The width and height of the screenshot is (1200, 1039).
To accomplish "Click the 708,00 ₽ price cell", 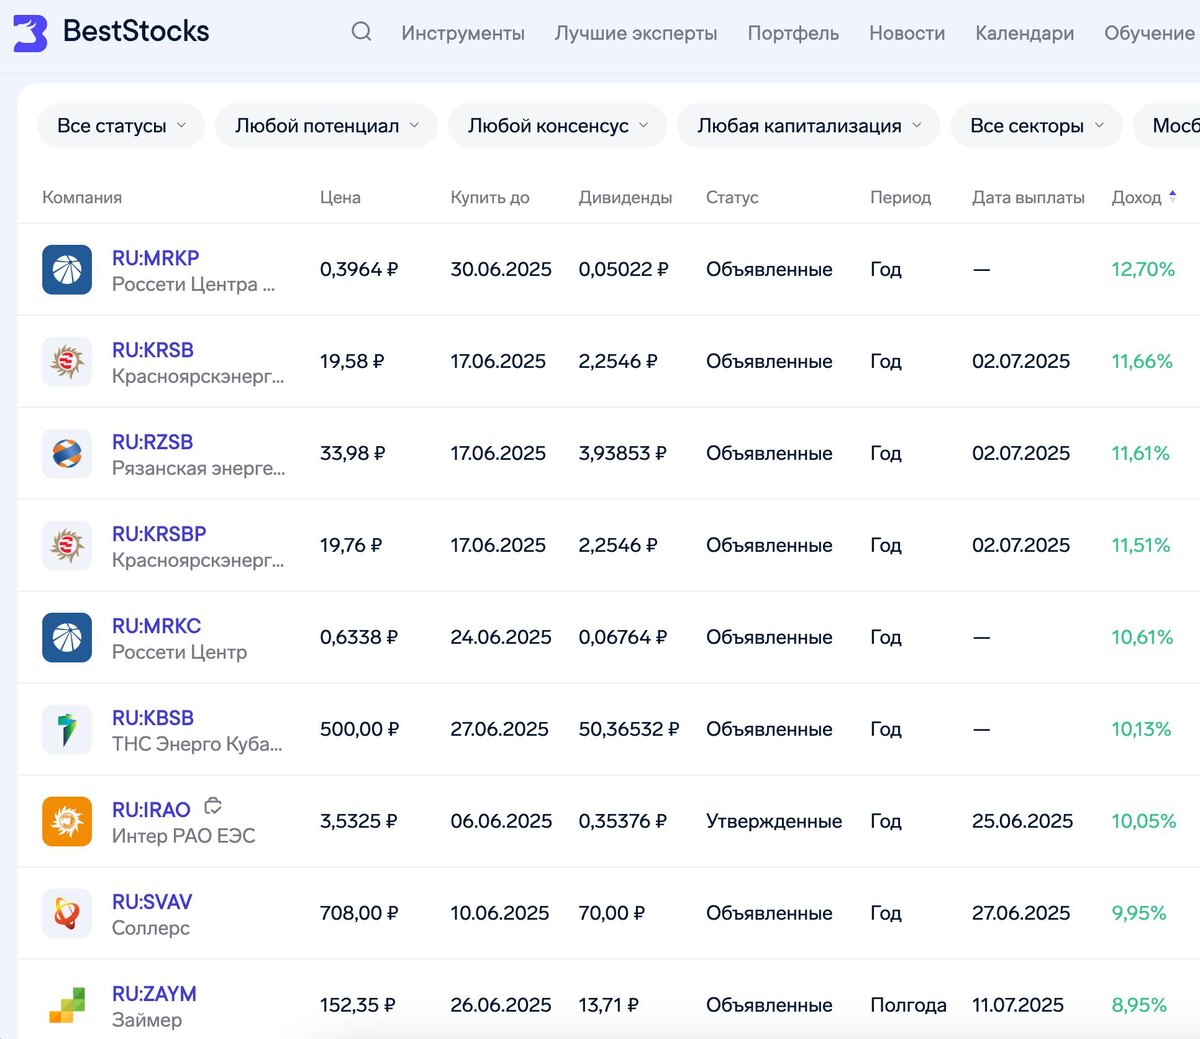I will 359,914.
